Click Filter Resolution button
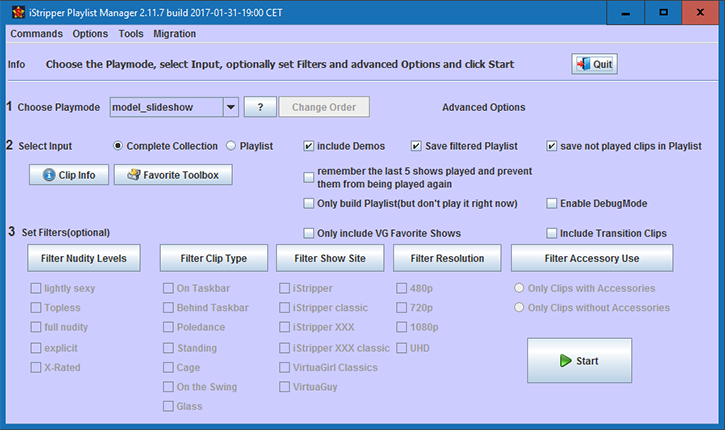Screen dimensions: 725x430 pyautogui.click(x=447, y=258)
